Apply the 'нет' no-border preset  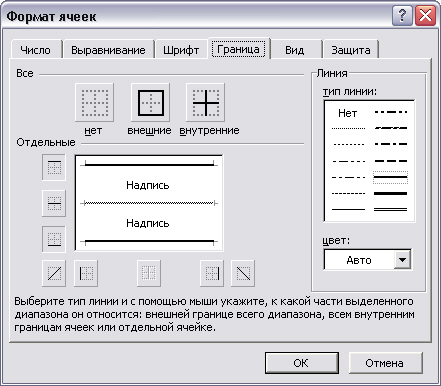click(x=95, y=102)
